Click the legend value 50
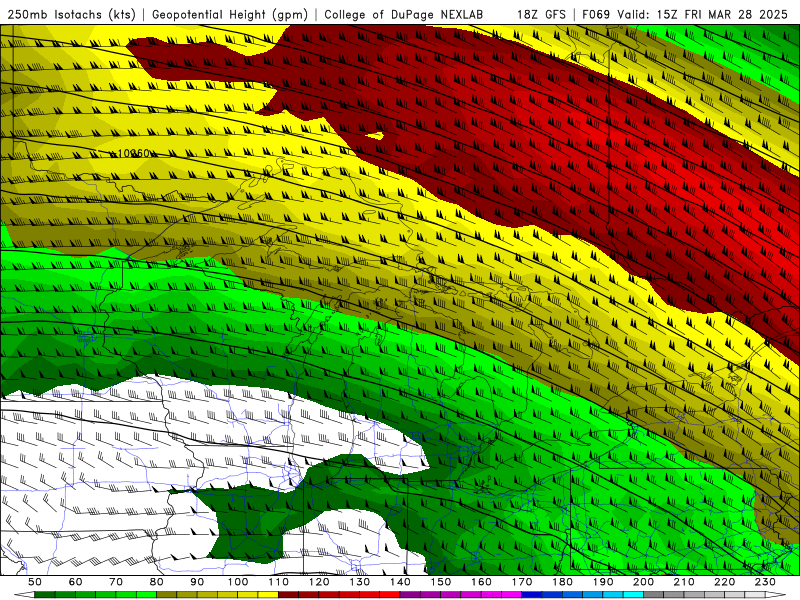800x600 pixels. (35, 582)
